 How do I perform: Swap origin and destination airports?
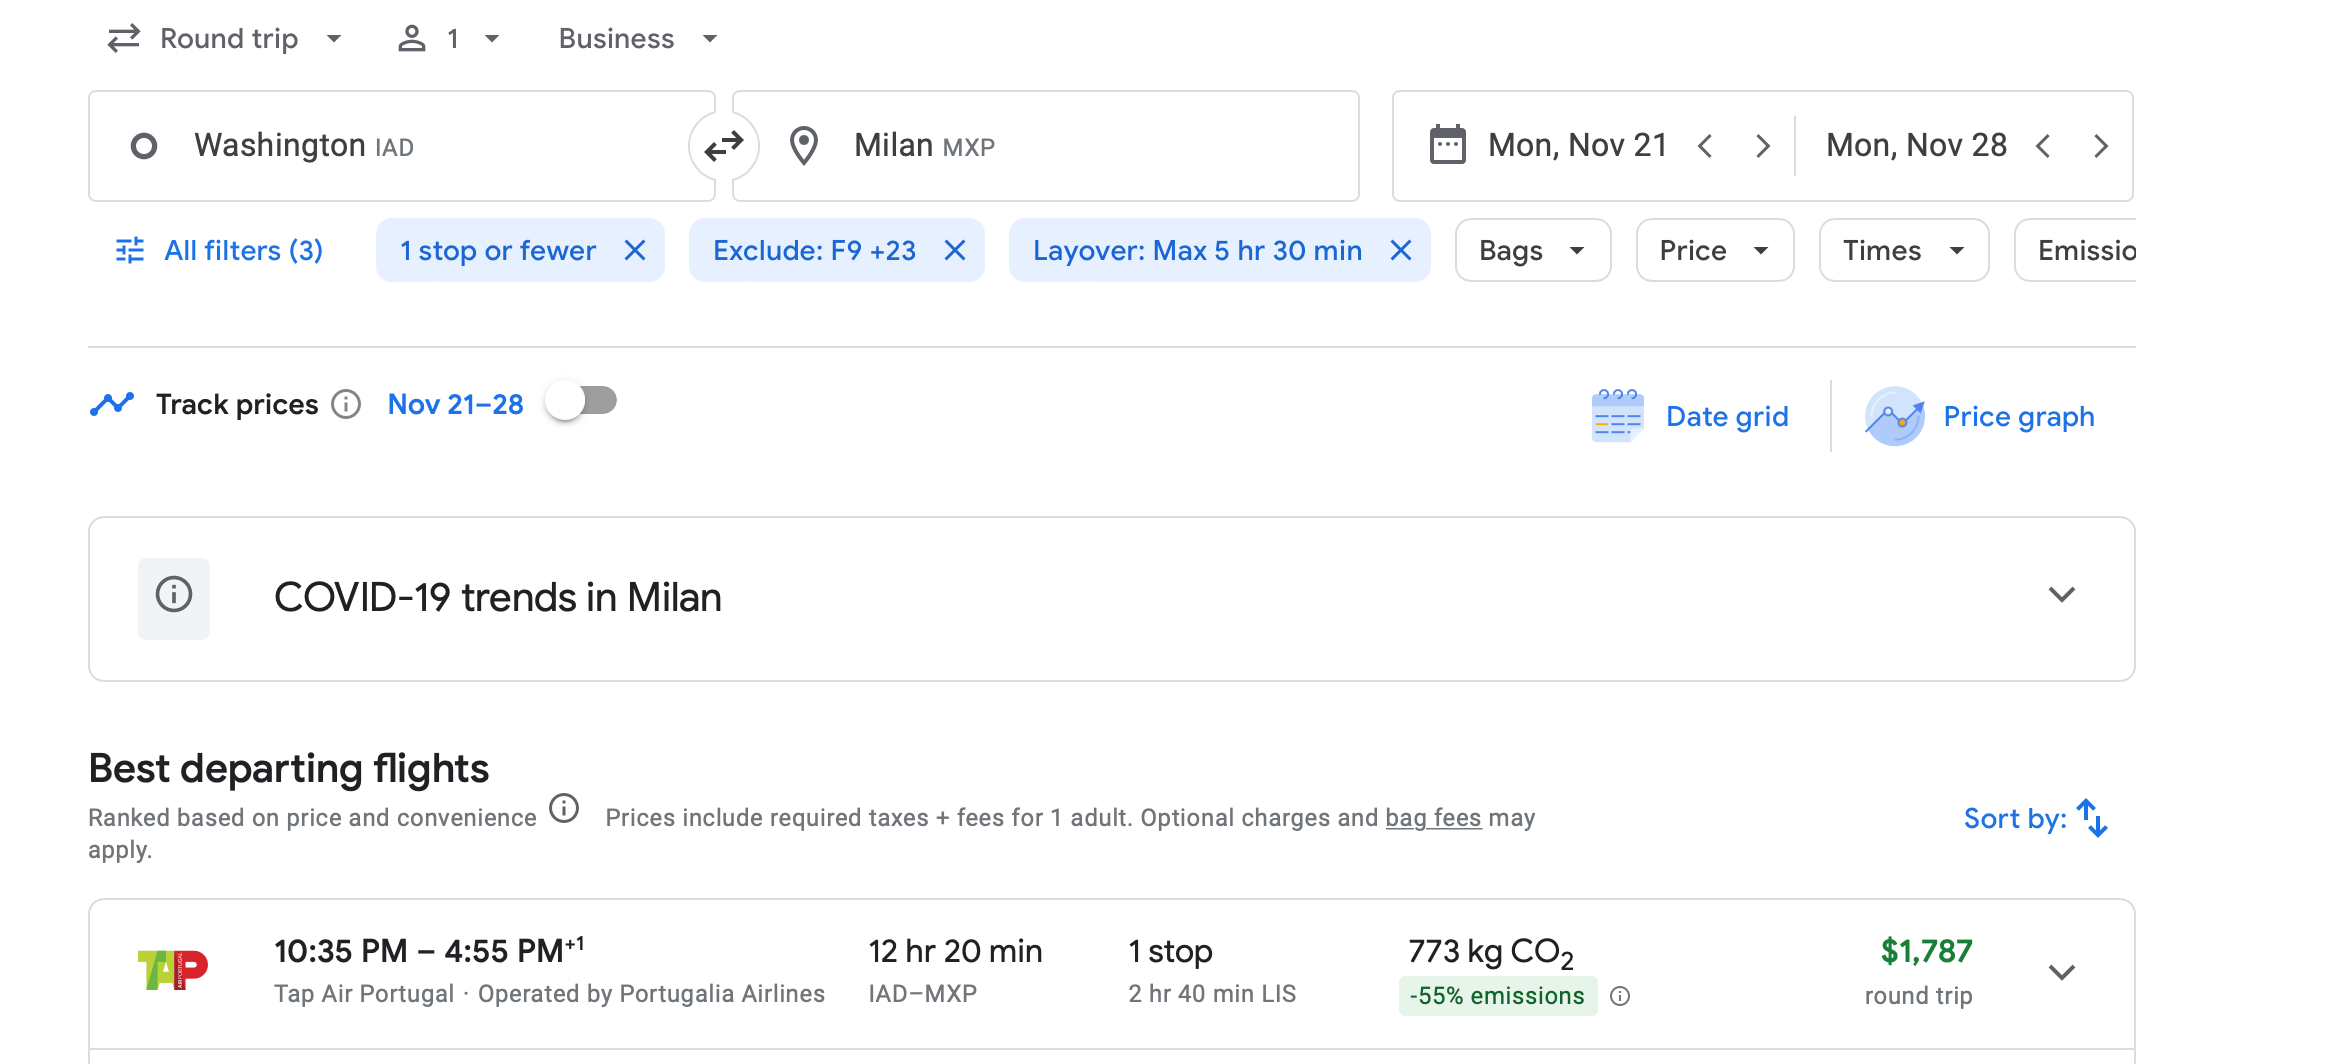pos(723,146)
